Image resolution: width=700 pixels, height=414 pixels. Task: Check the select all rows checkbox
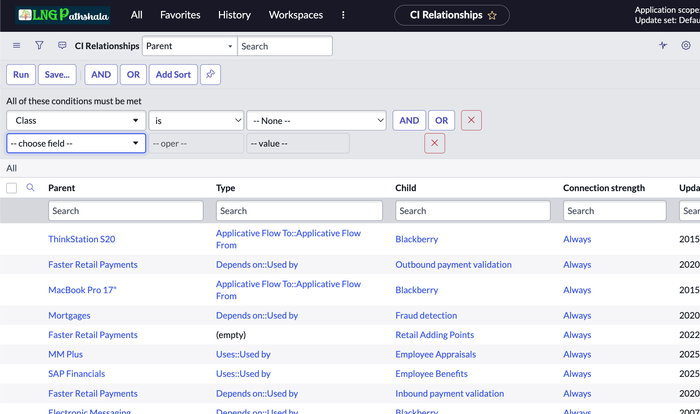click(12, 188)
